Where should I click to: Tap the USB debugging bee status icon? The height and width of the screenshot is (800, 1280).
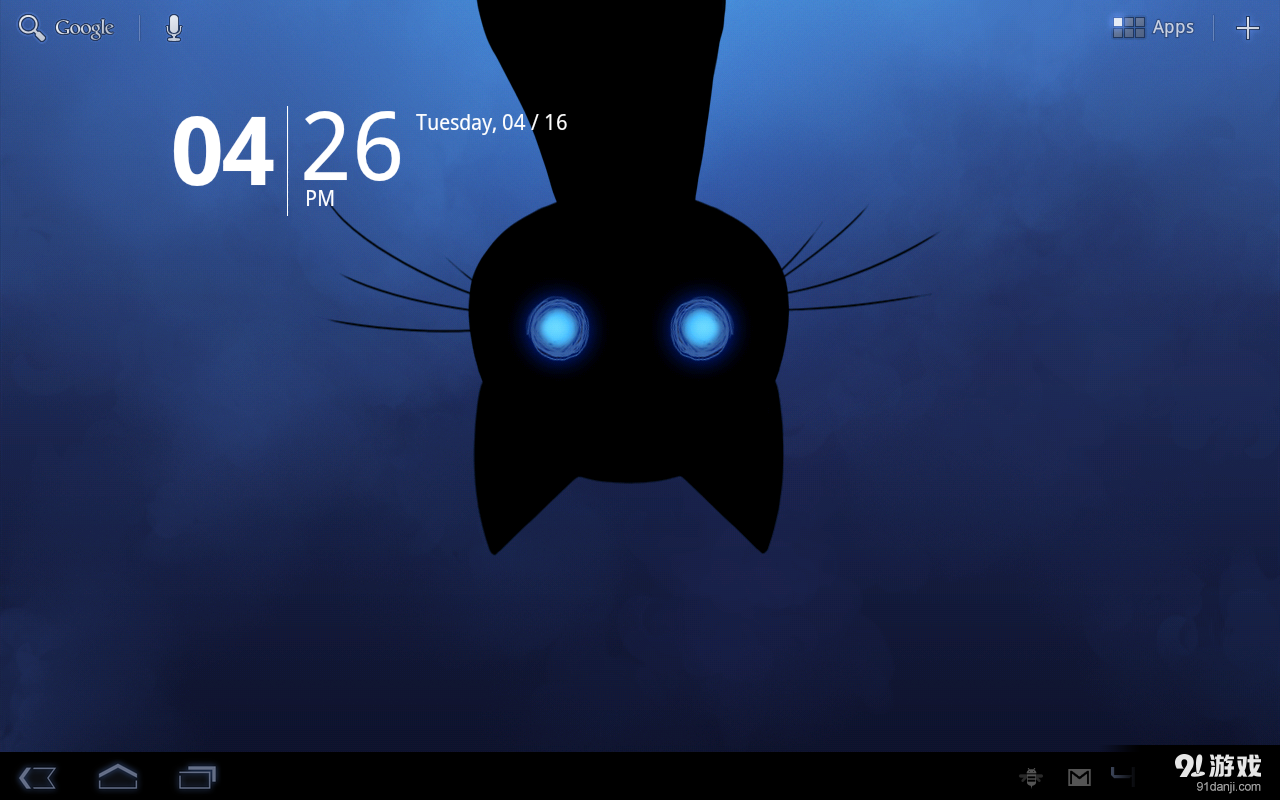pos(1030,777)
